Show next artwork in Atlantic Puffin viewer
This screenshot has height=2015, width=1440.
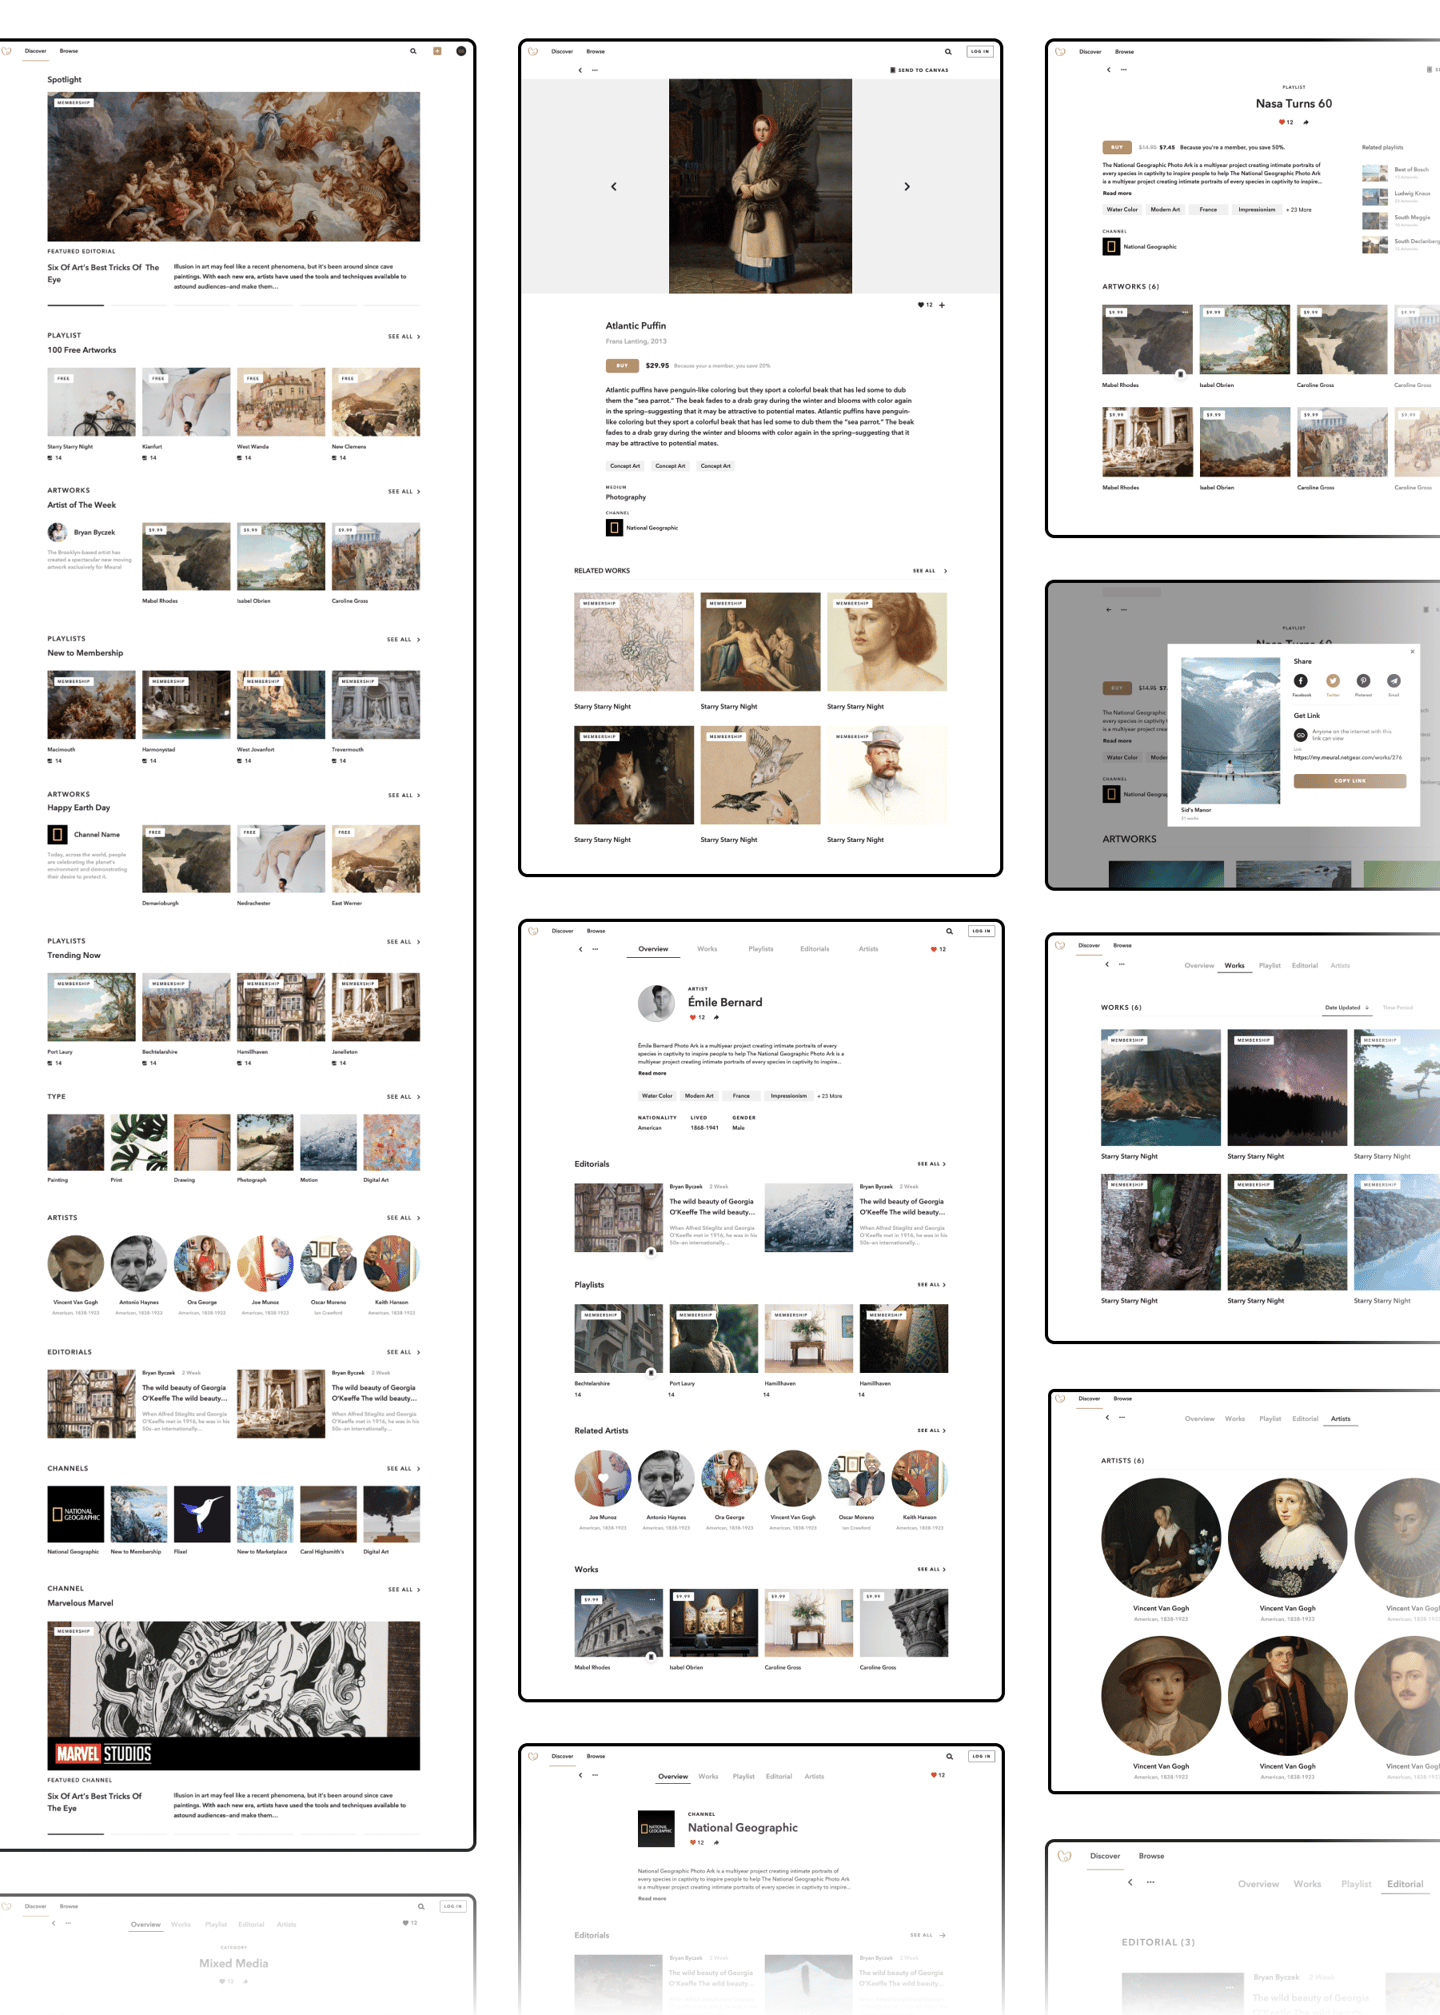(907, 187)
